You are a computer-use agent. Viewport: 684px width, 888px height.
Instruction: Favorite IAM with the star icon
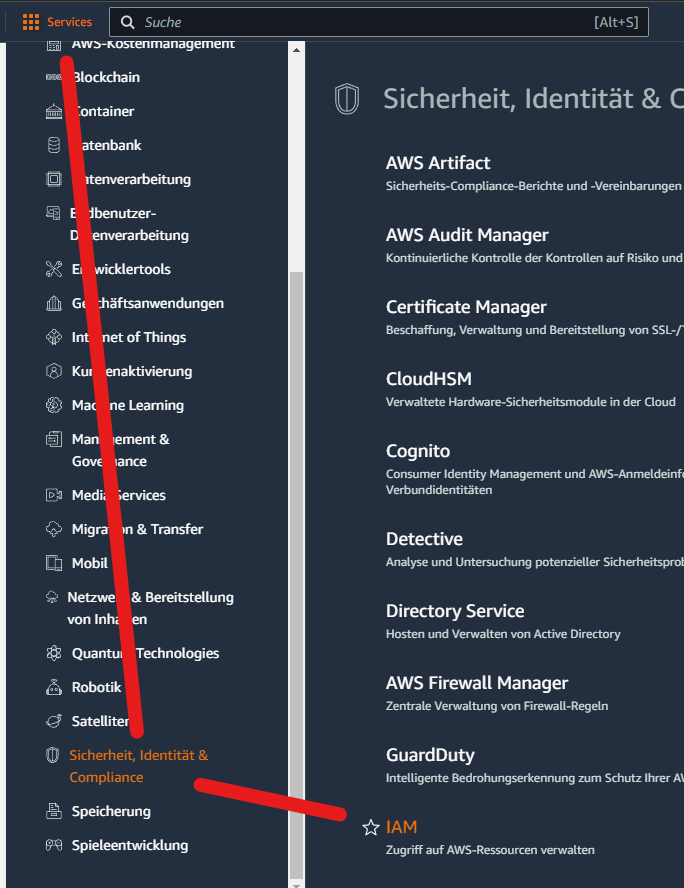point(371,827)
